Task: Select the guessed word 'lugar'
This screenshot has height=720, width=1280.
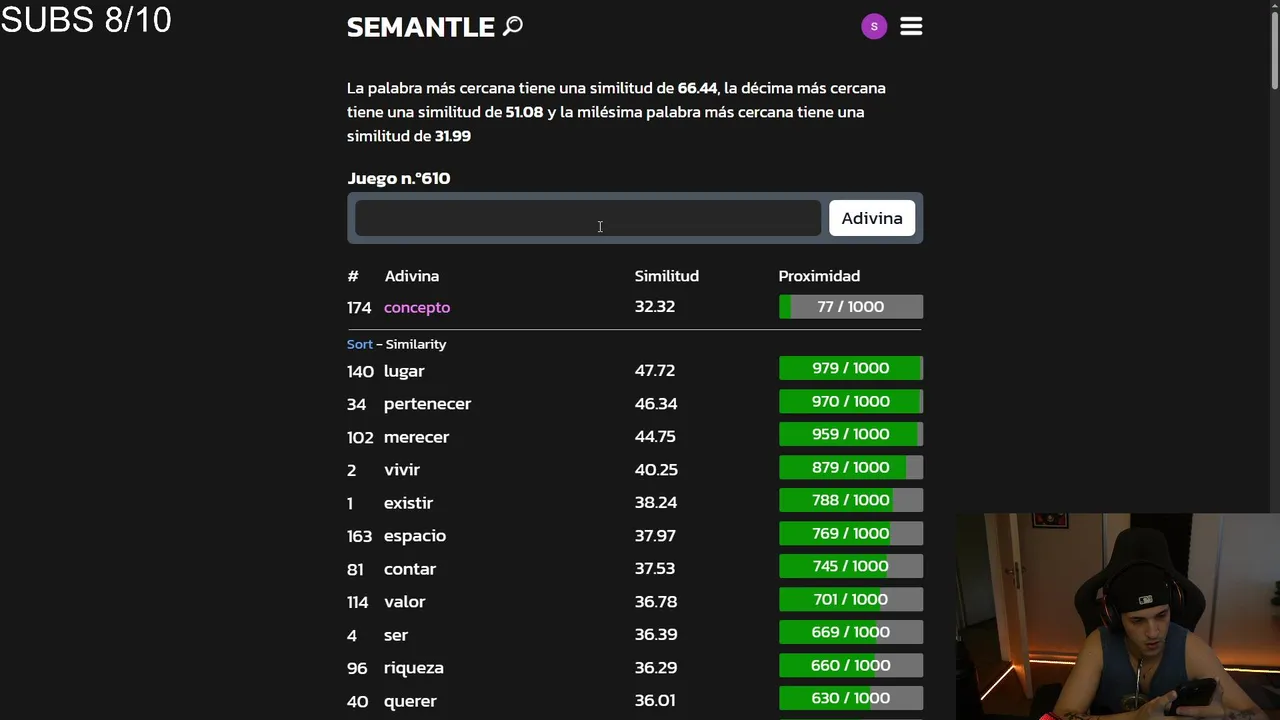Action: tap(404, 371)
